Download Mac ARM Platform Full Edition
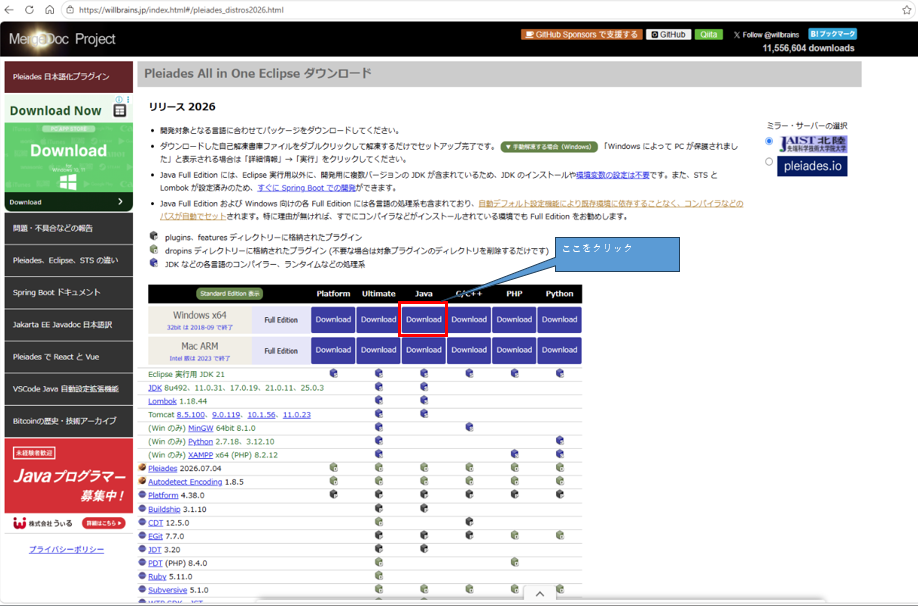The width and height of the screenshot is (918, 606). (333, 350)
